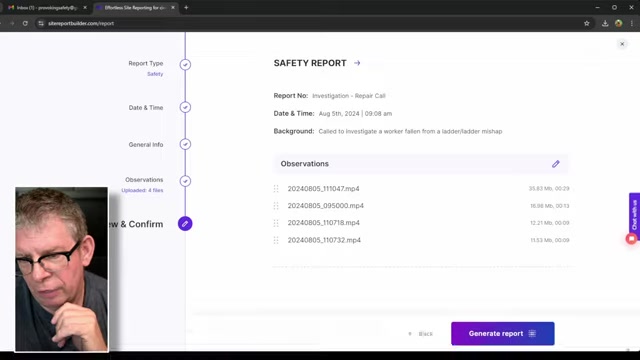Select file 20240805_110732.mp4
The width and height of the screenshot is (640, 360).
(324, 240)
